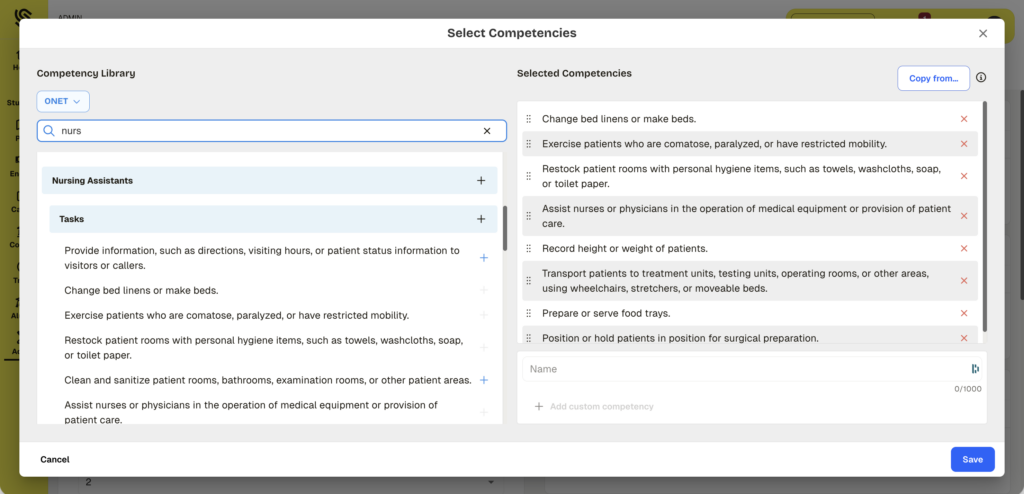Add 'Provide information, such as directions' task
Screen dimensions: 1024x494
click(x=483, y=258)
